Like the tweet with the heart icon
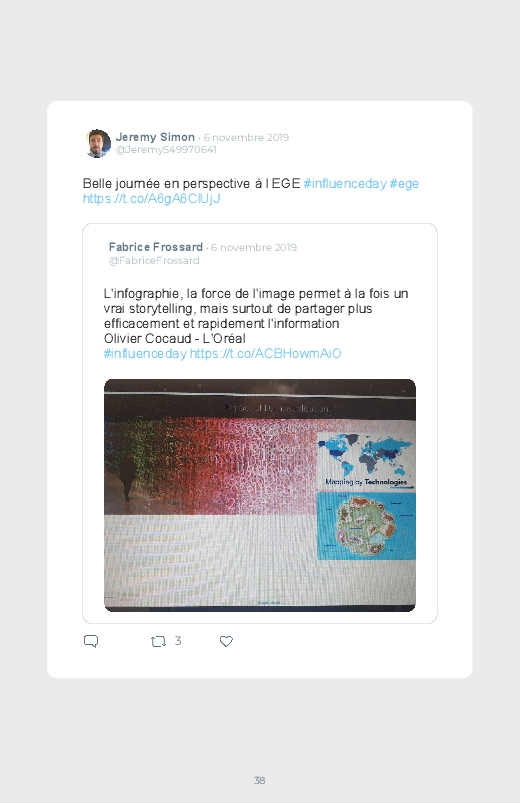This screenshot has width=520, height=803. 226,641
